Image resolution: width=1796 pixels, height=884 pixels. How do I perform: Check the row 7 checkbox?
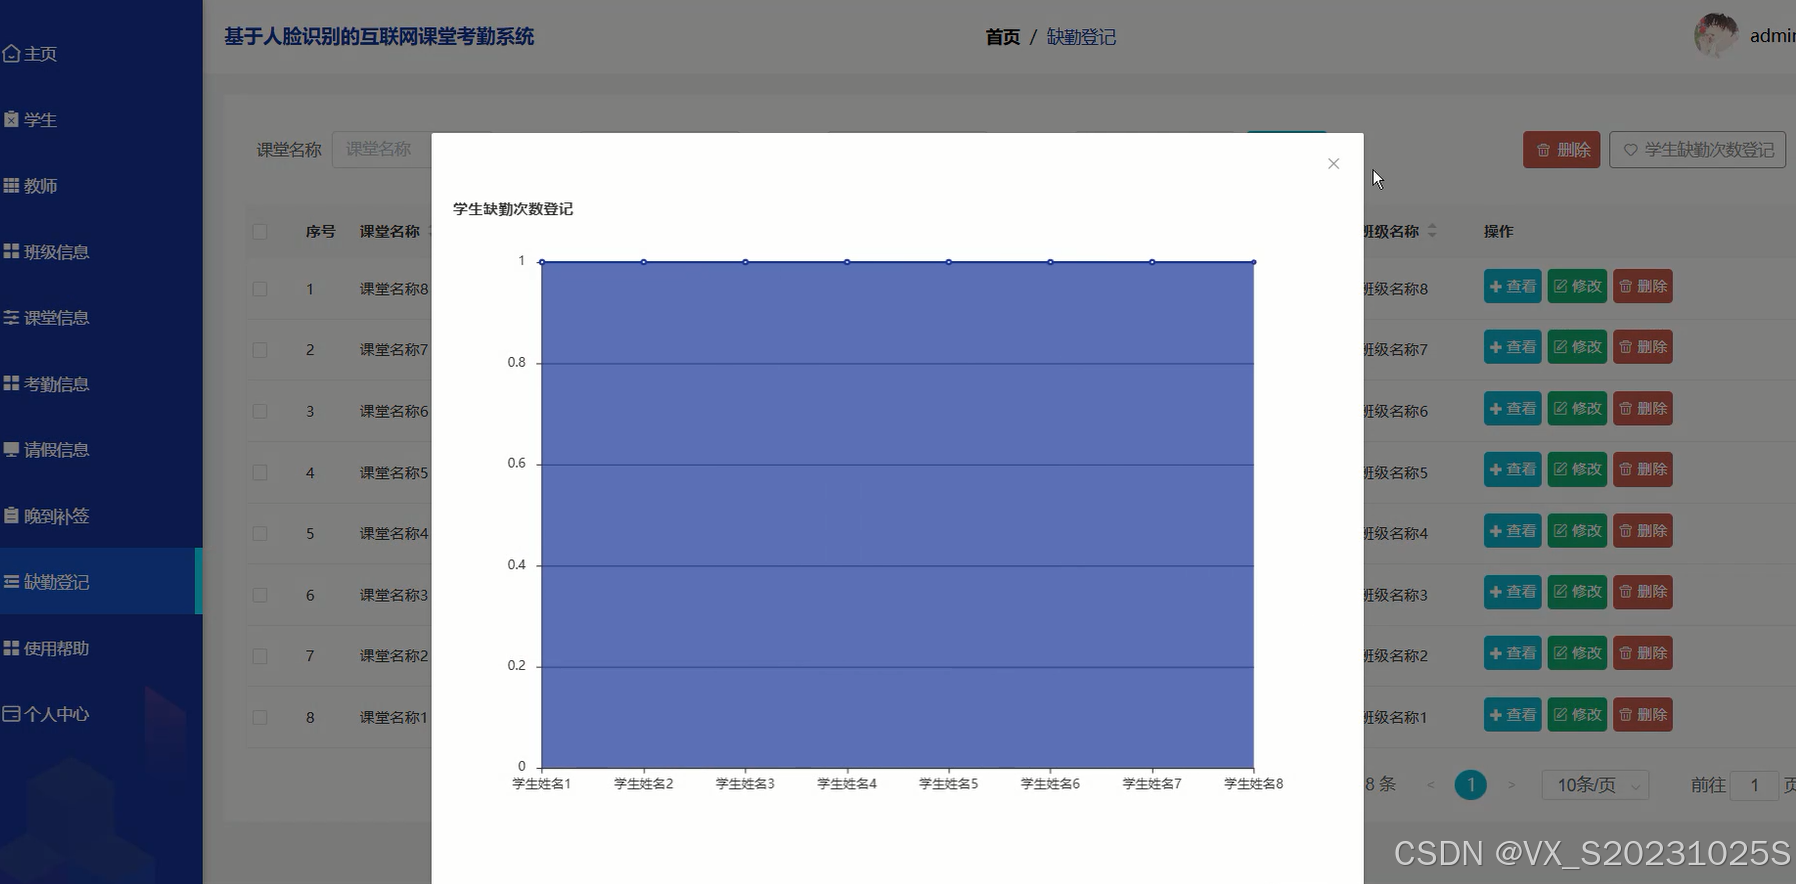[260, 656]
